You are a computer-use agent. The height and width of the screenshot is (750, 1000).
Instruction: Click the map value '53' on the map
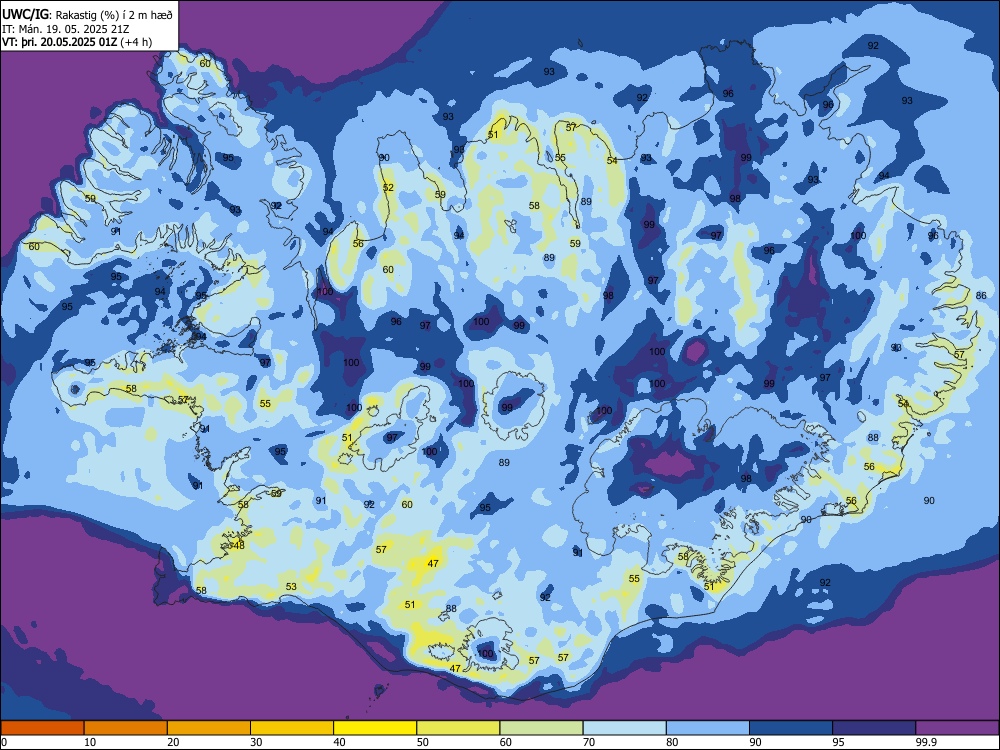point(291,587)
